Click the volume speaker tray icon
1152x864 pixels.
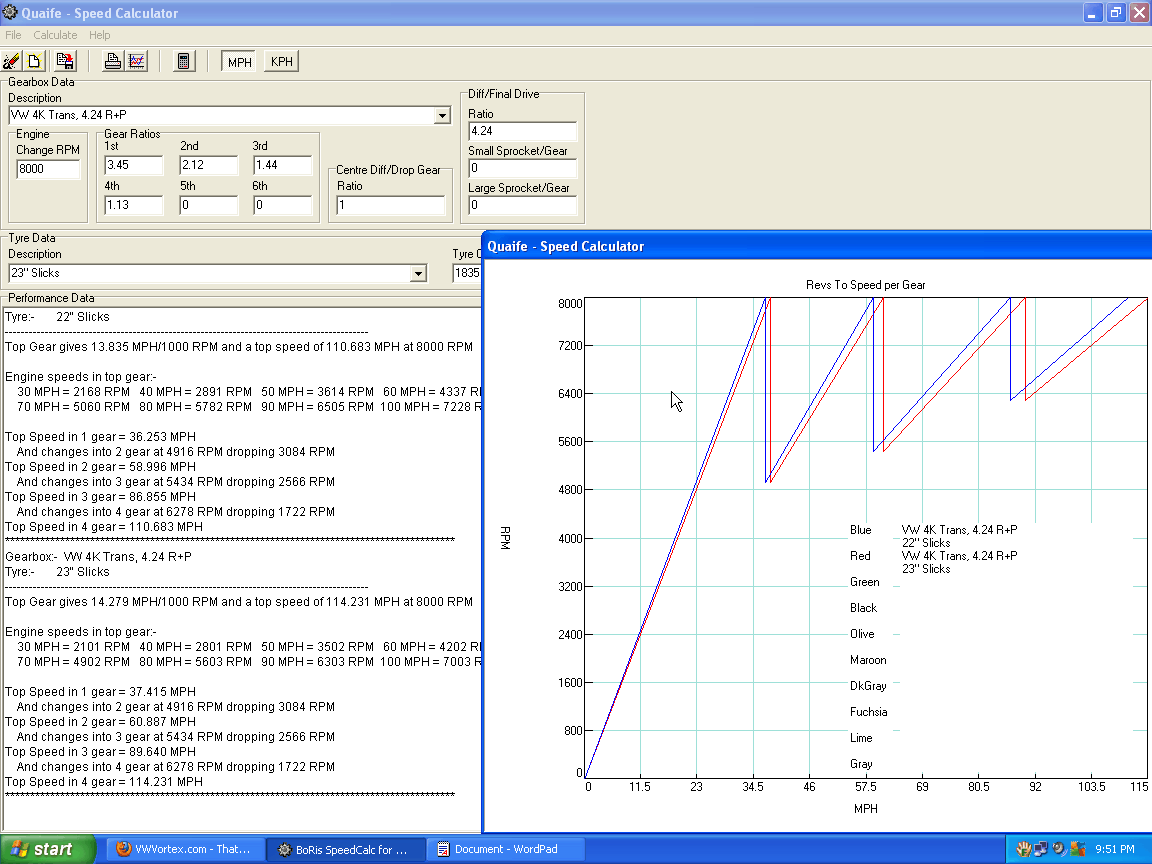coord(1059,849)
